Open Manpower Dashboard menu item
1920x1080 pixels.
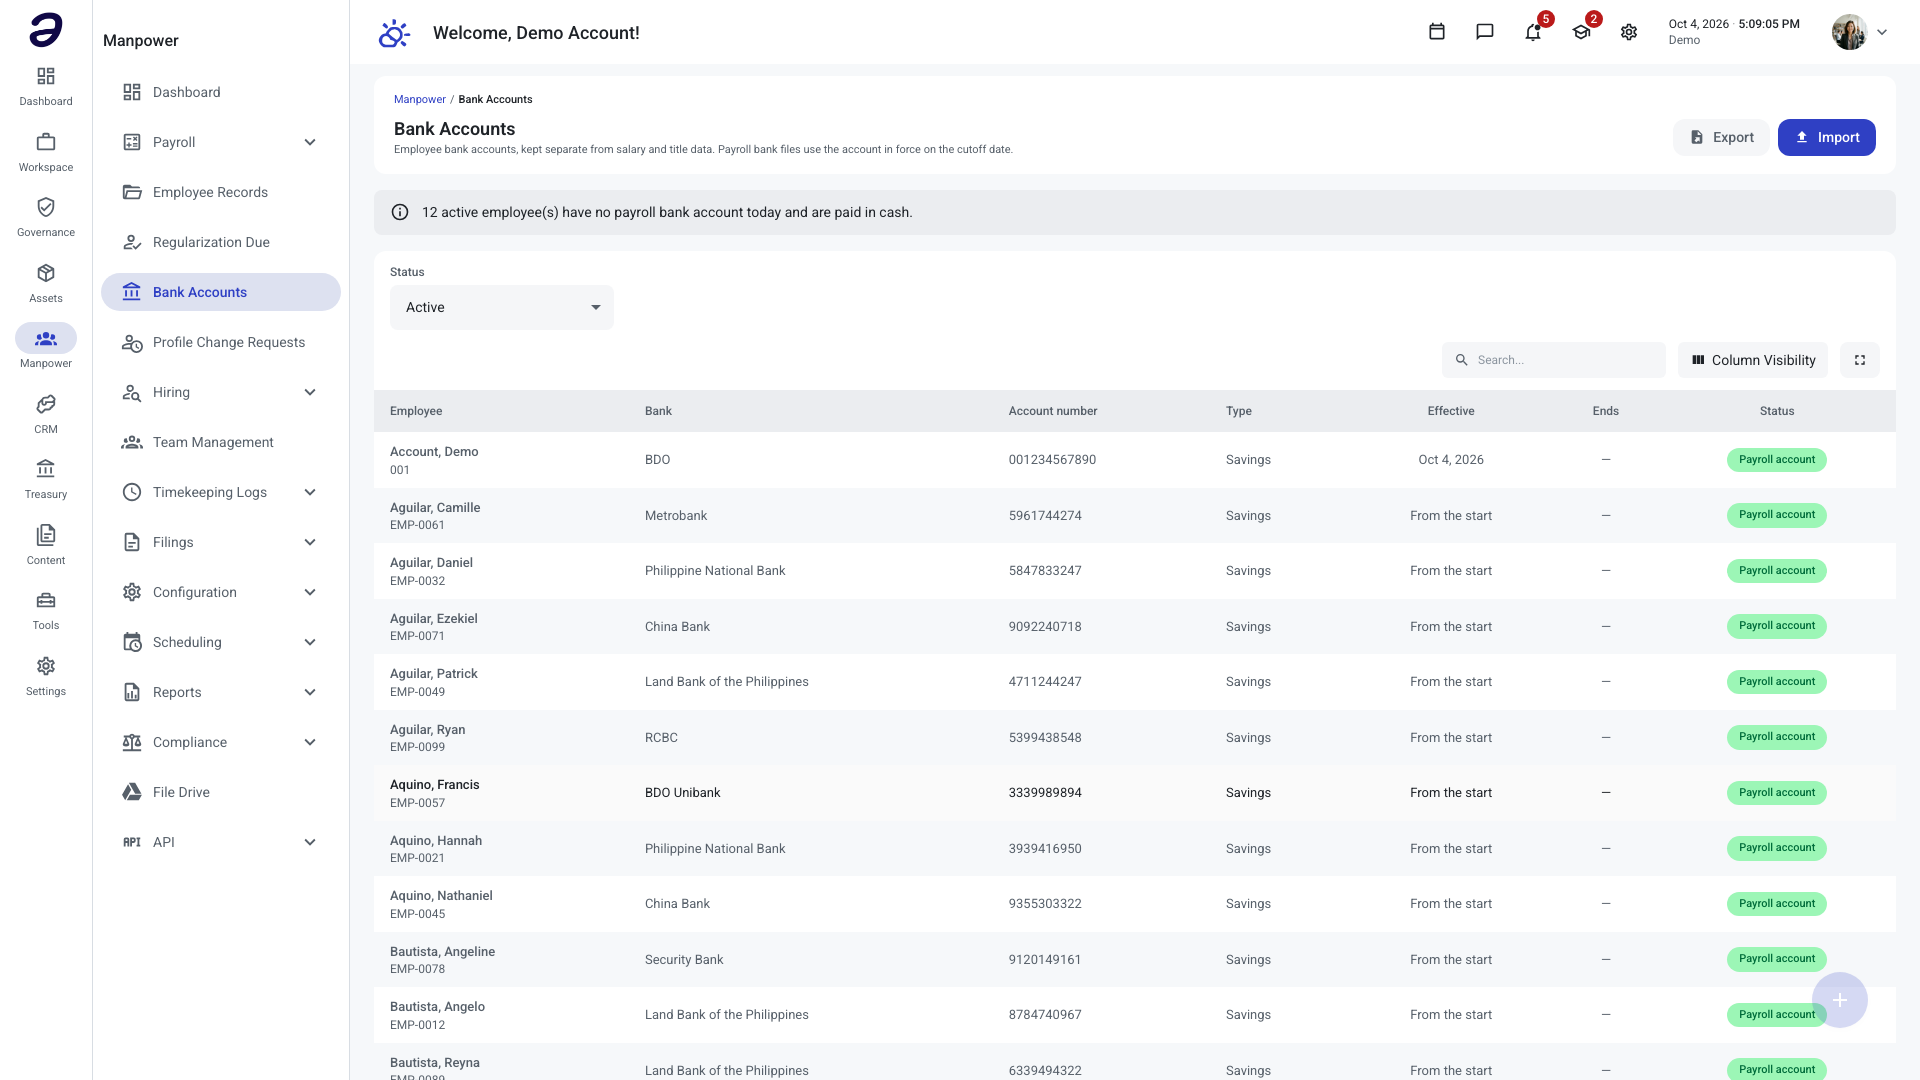pos(221,92)
